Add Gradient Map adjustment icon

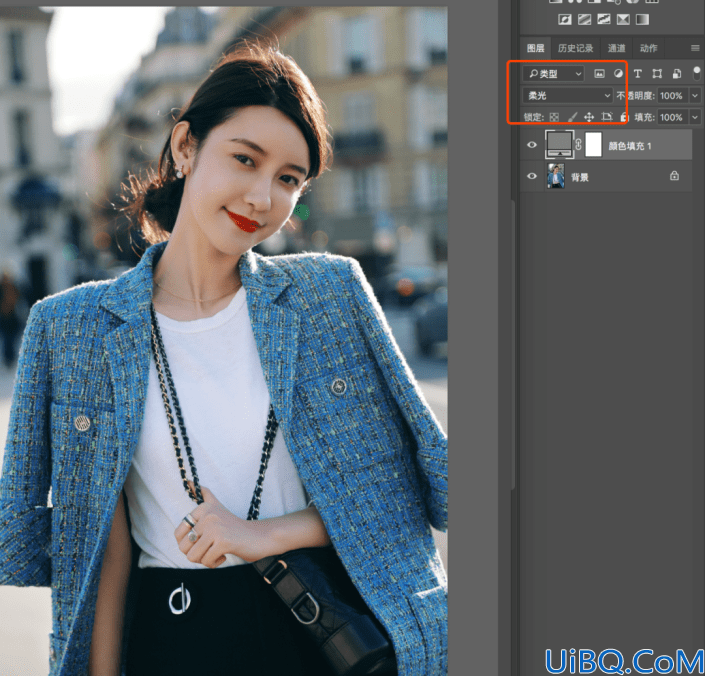point(642,19)
